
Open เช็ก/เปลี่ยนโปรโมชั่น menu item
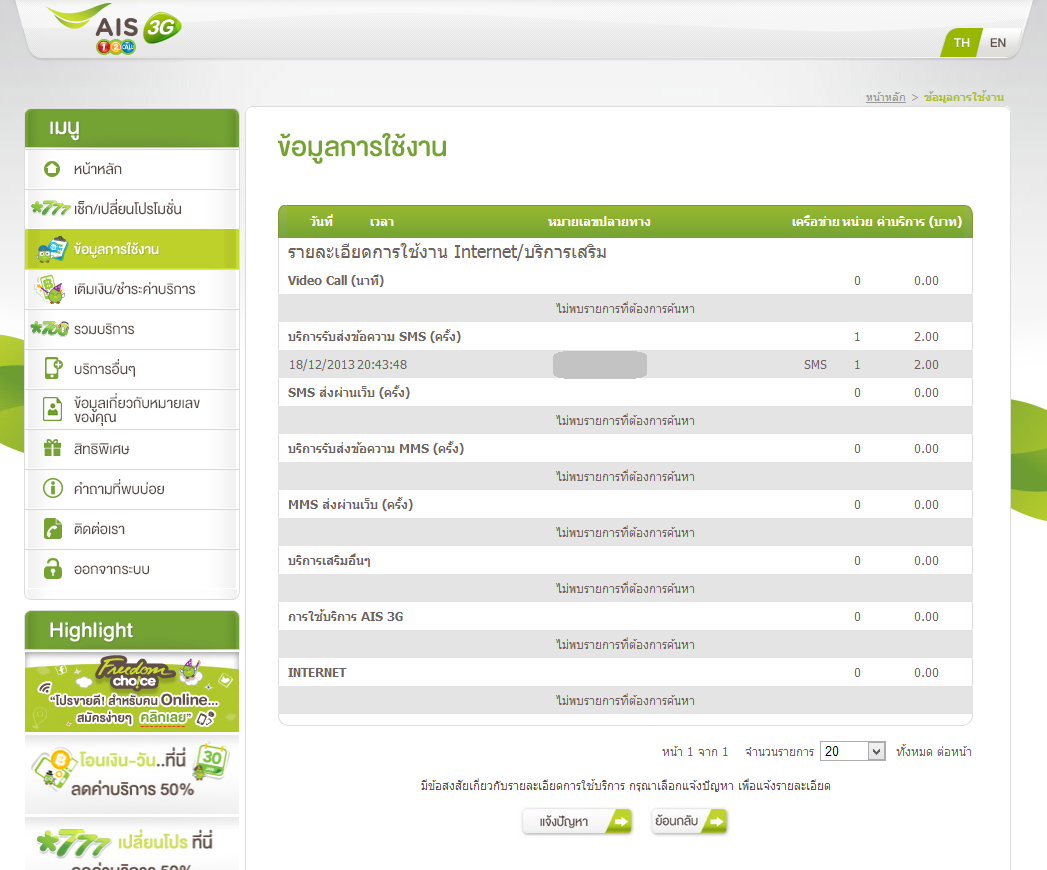coord(132,209)
